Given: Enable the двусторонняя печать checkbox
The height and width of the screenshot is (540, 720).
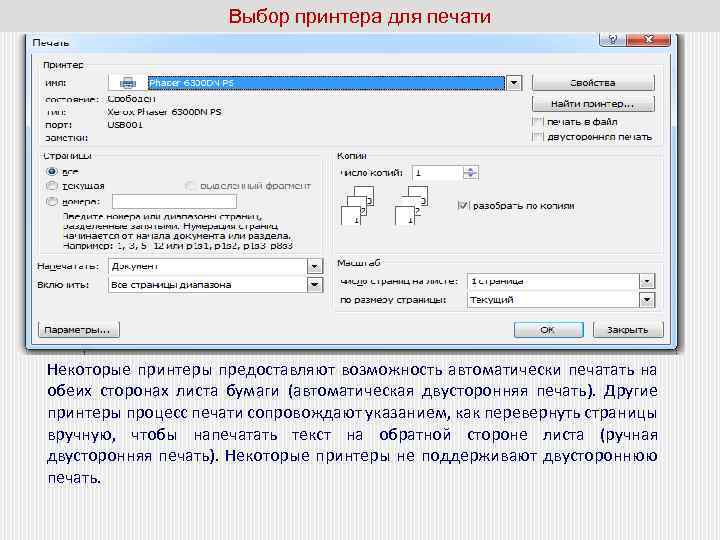Looking at the screenshot, I should [x=538, y=137].
